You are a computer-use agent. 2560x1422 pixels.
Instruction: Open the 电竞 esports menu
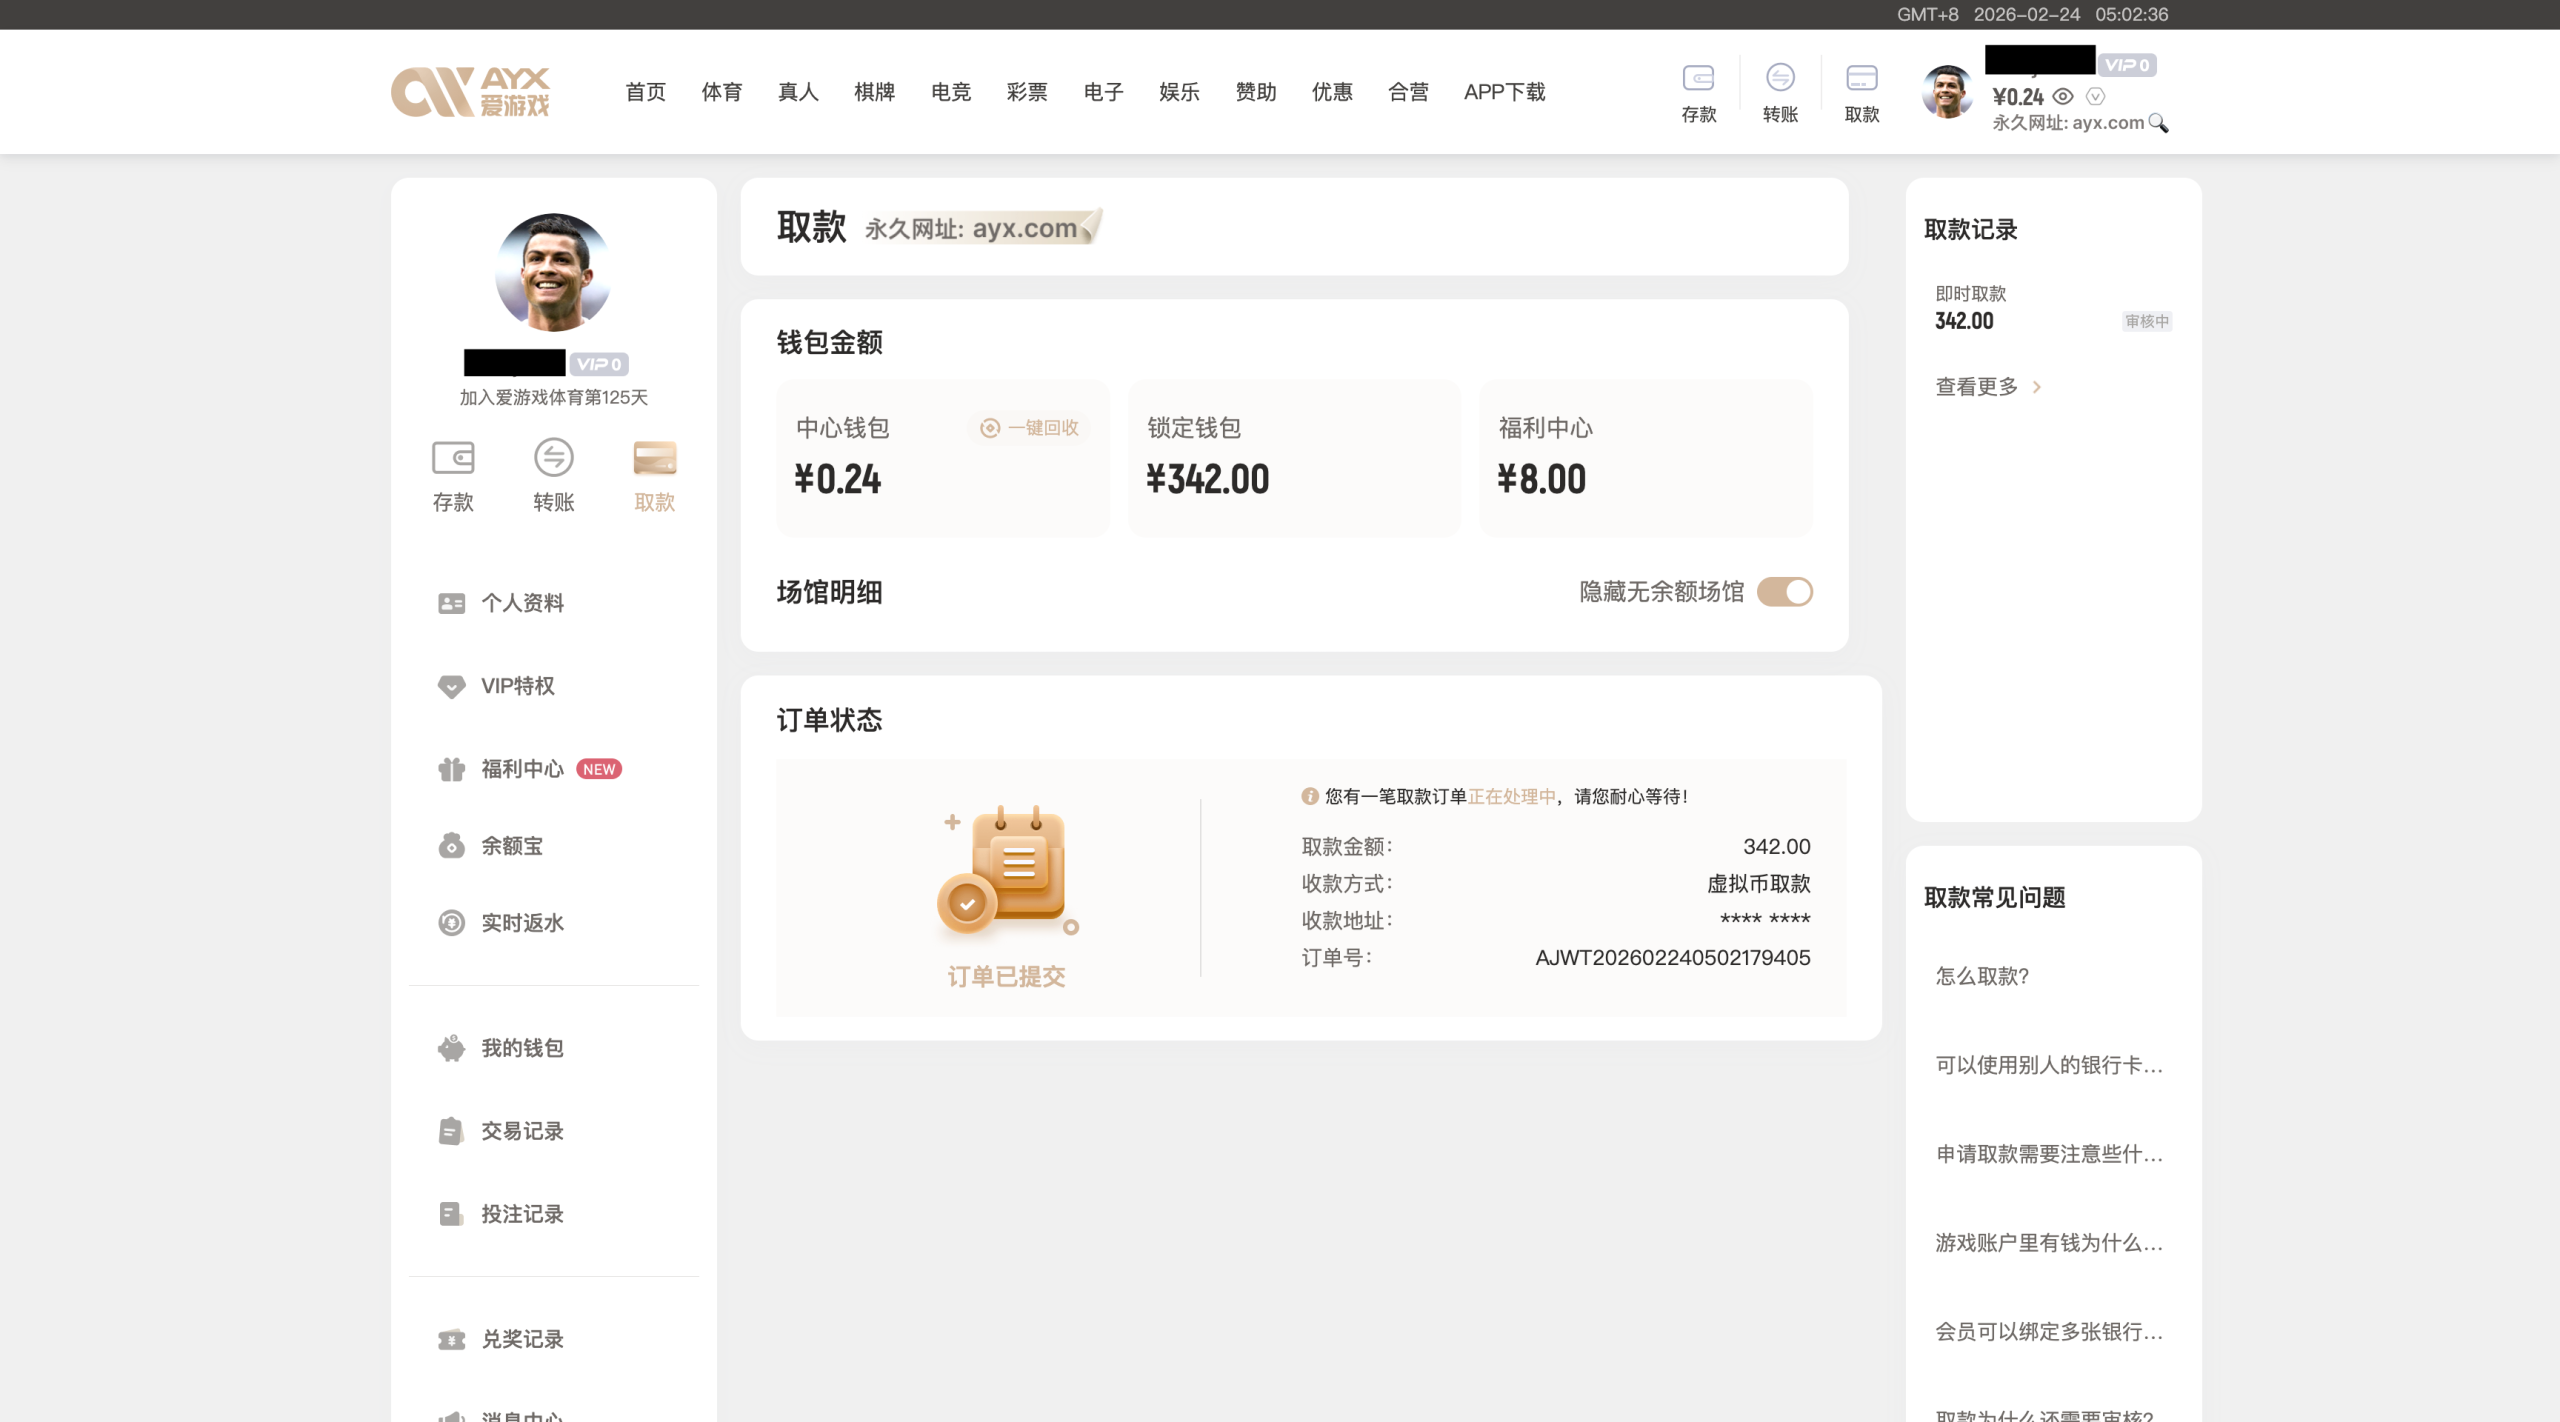950,92
